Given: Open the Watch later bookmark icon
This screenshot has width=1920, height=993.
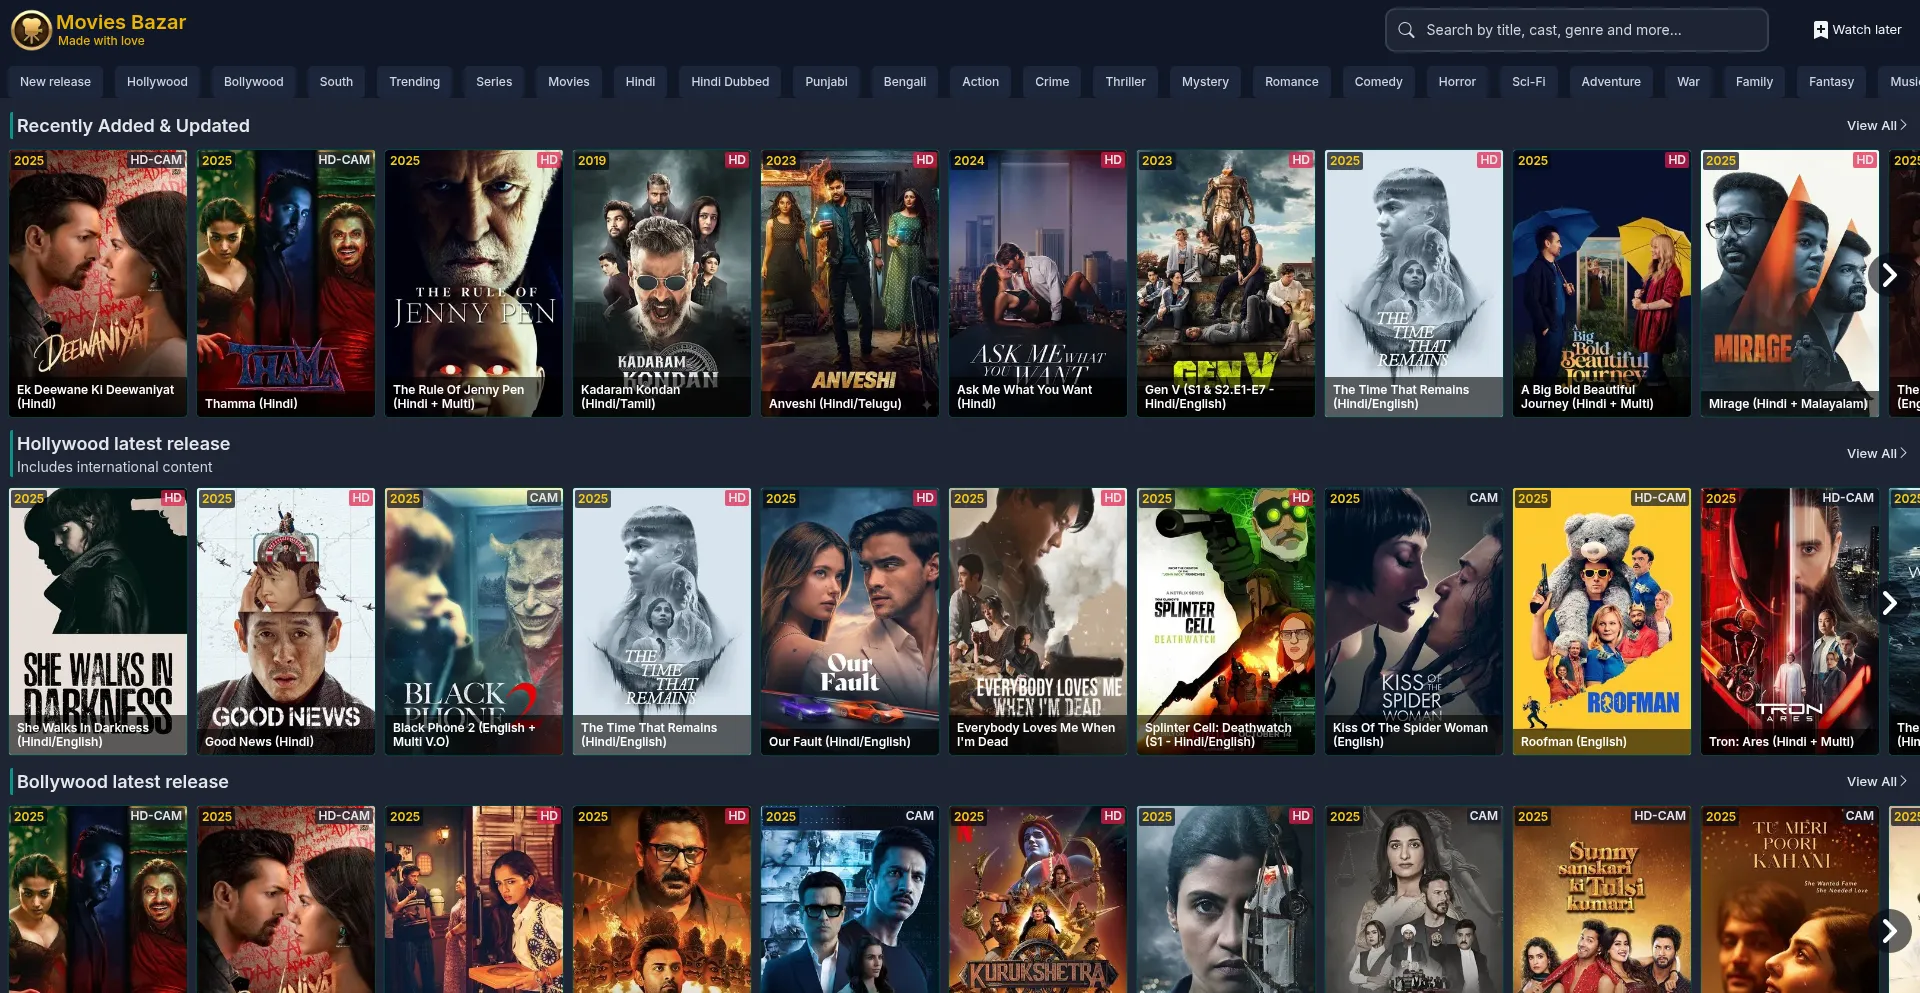Looking at the screenshot, I should coord(1820,30).
